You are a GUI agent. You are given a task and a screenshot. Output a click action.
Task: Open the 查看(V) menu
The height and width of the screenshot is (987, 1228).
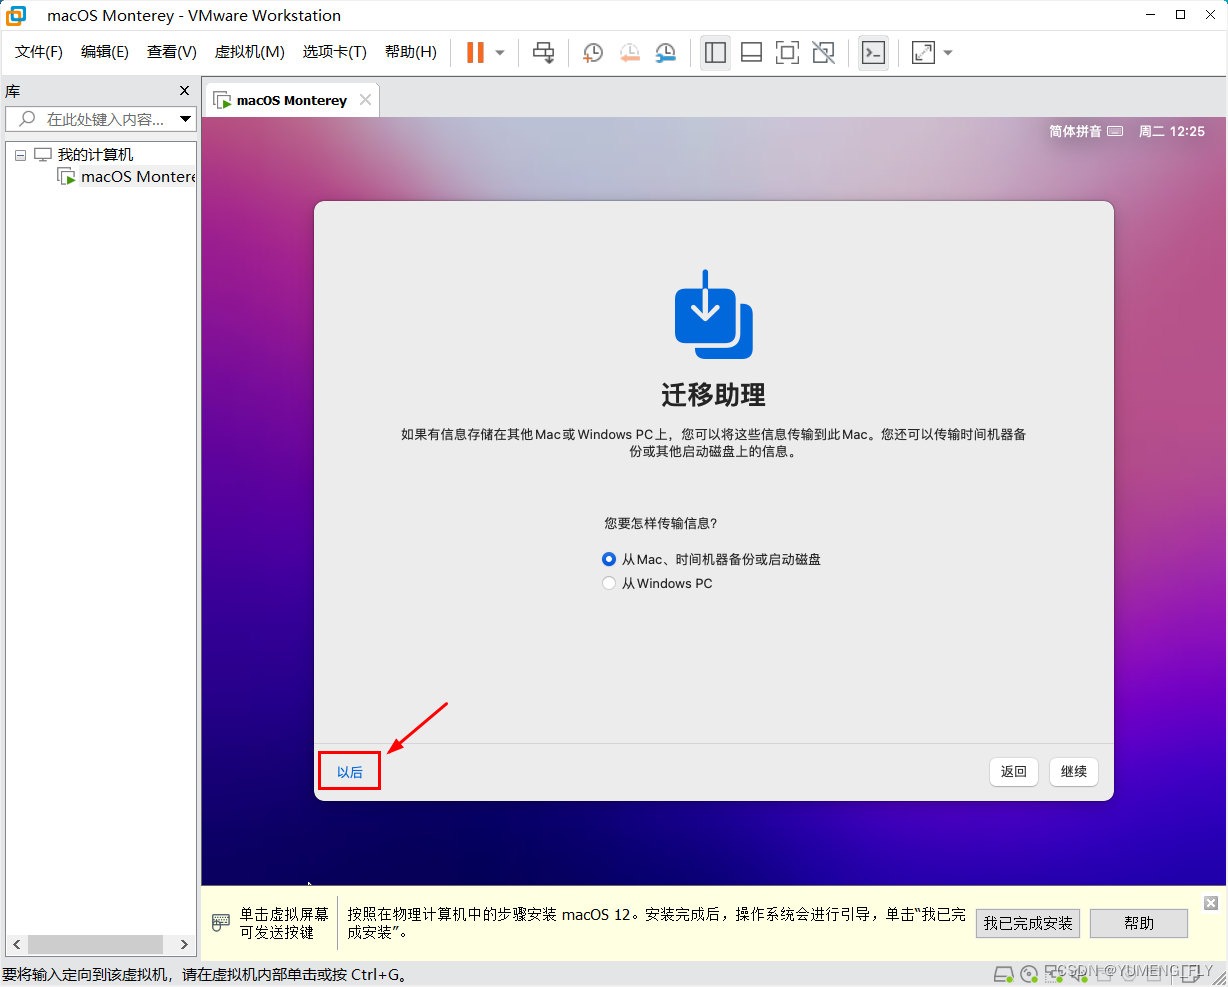point(172,52)
